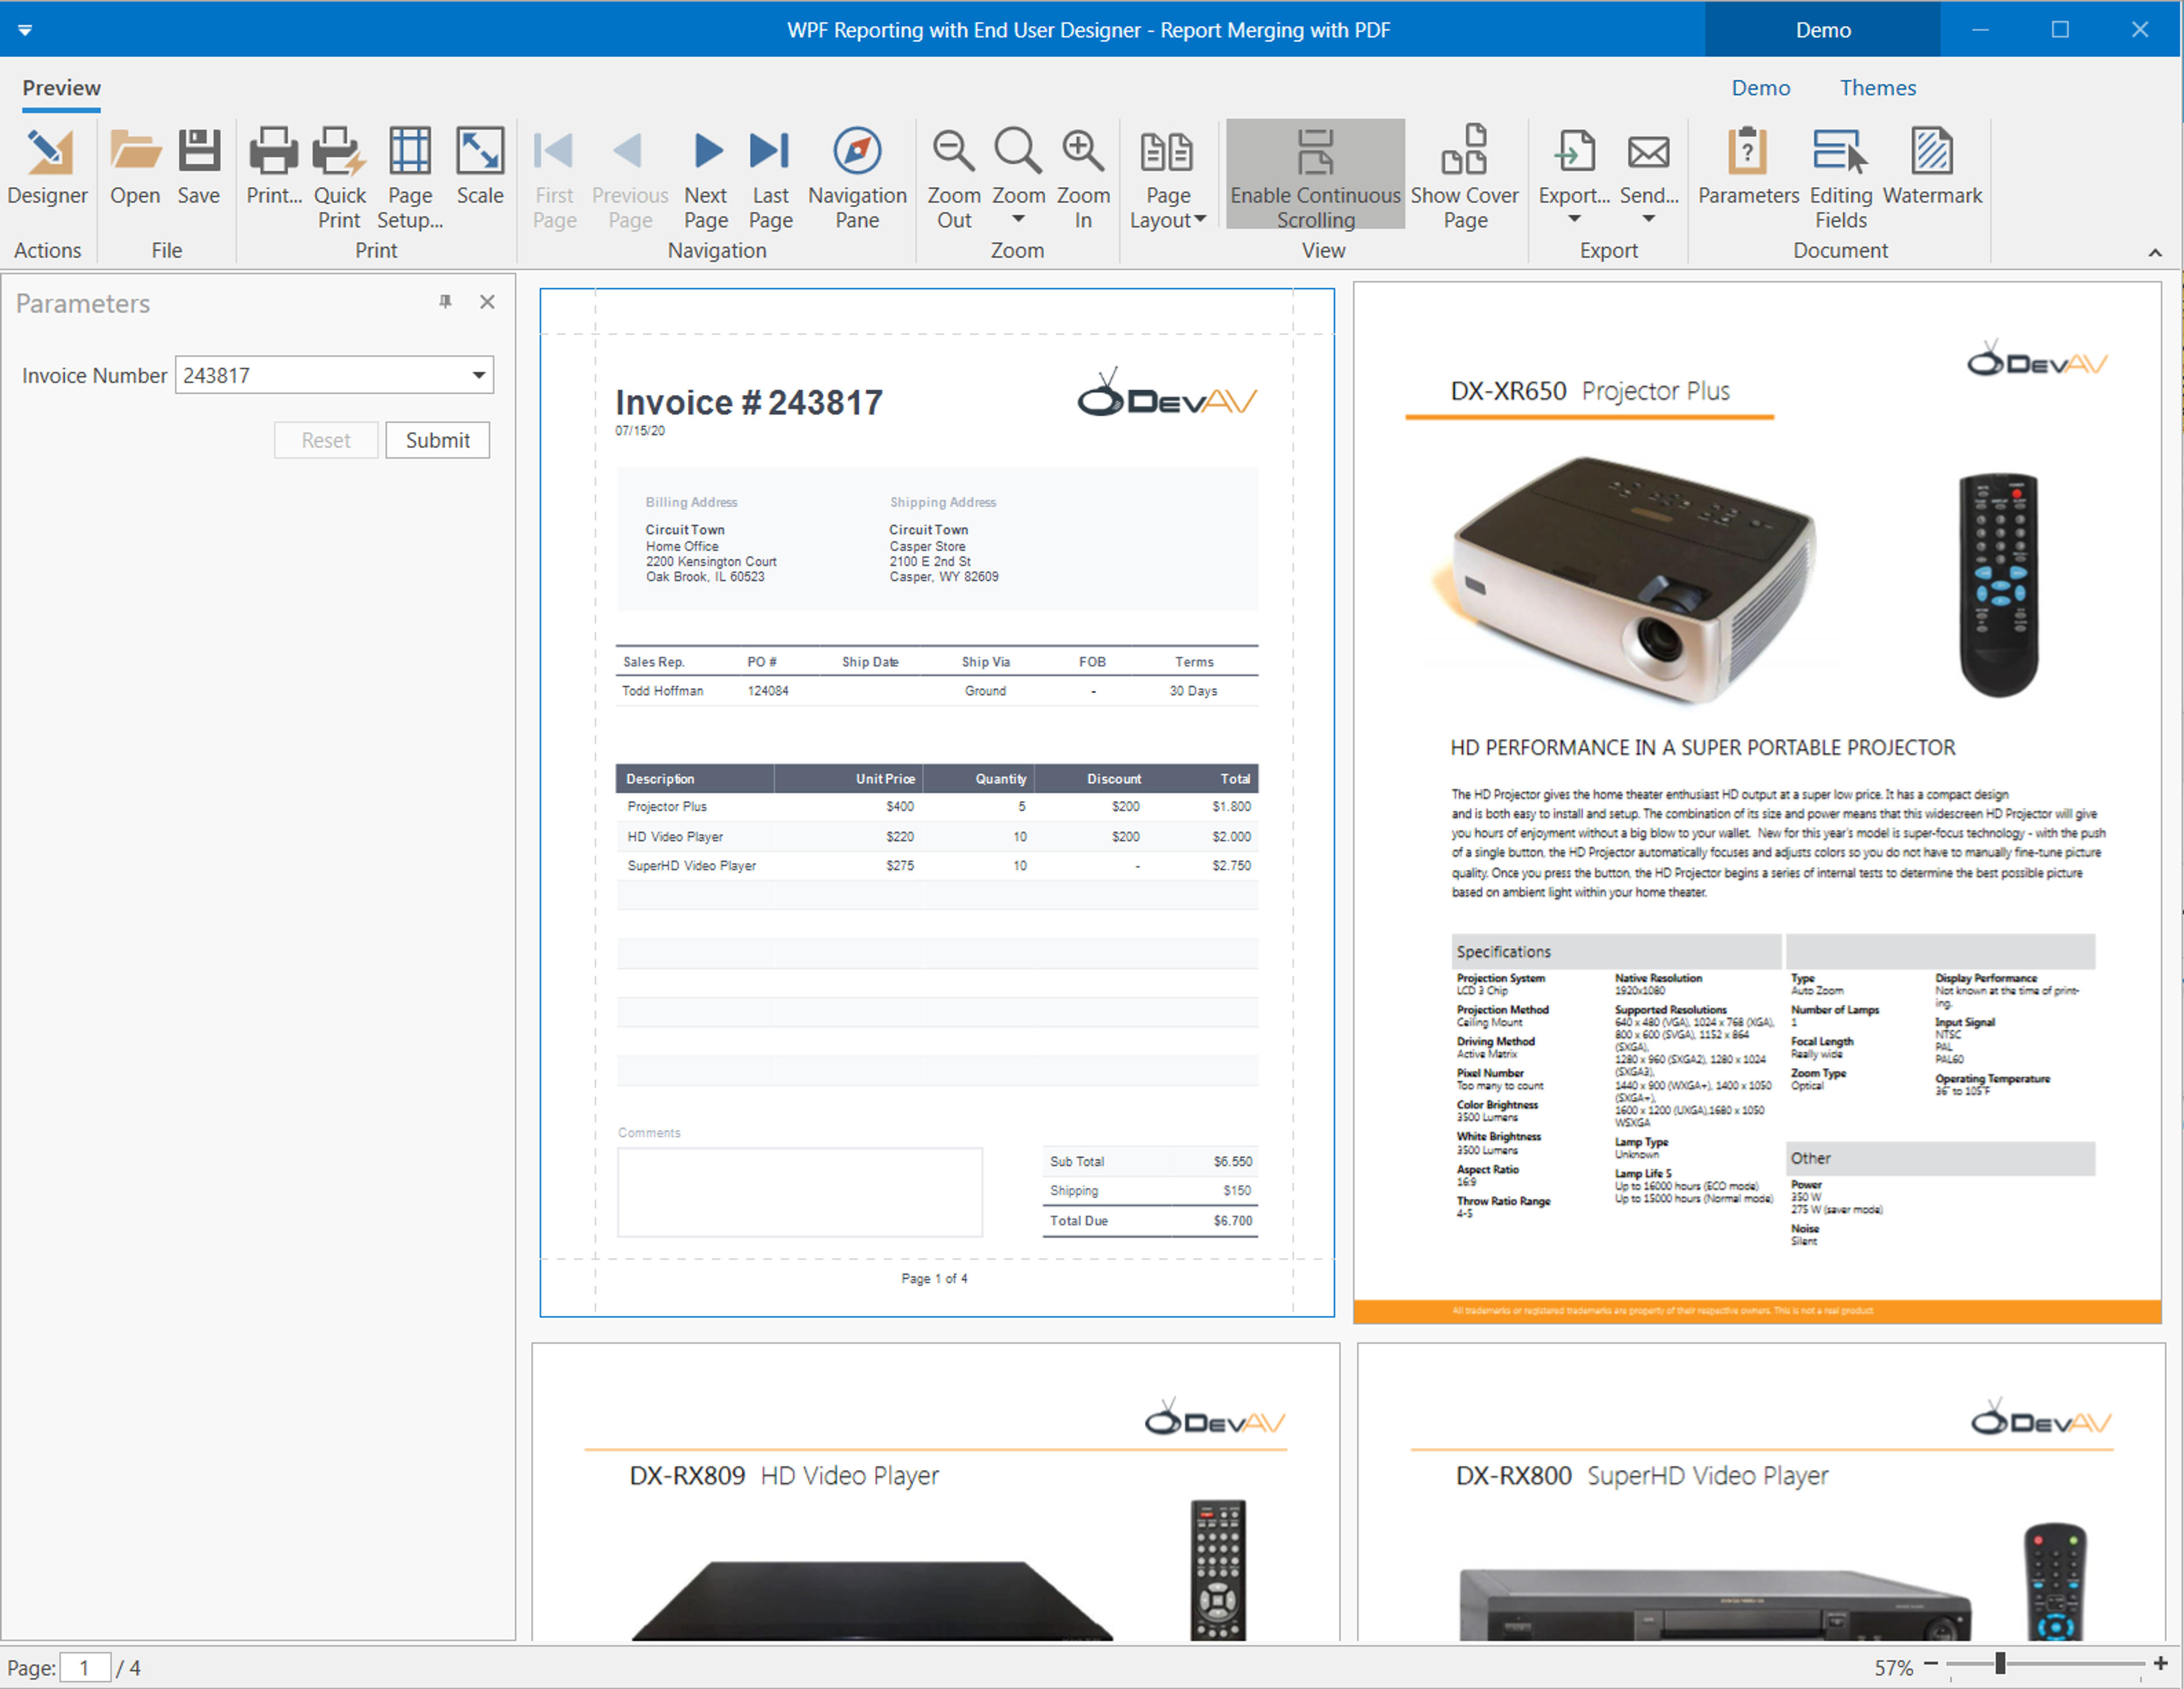Viewport: 2184px width, 1689px height.
Task: Click the Open file icon
Action: tap(135, 167)
